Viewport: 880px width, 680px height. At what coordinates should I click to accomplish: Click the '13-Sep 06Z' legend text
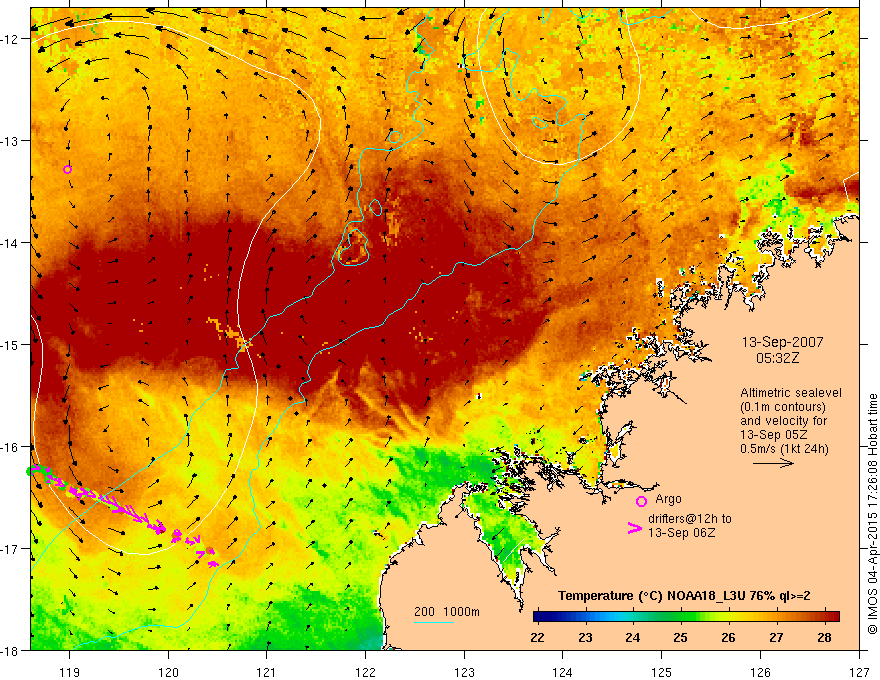[x=682, y=532]
